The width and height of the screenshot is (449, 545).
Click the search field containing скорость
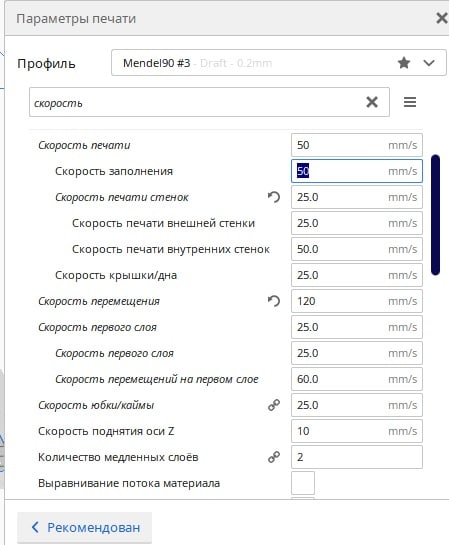(x=209, y=102)
